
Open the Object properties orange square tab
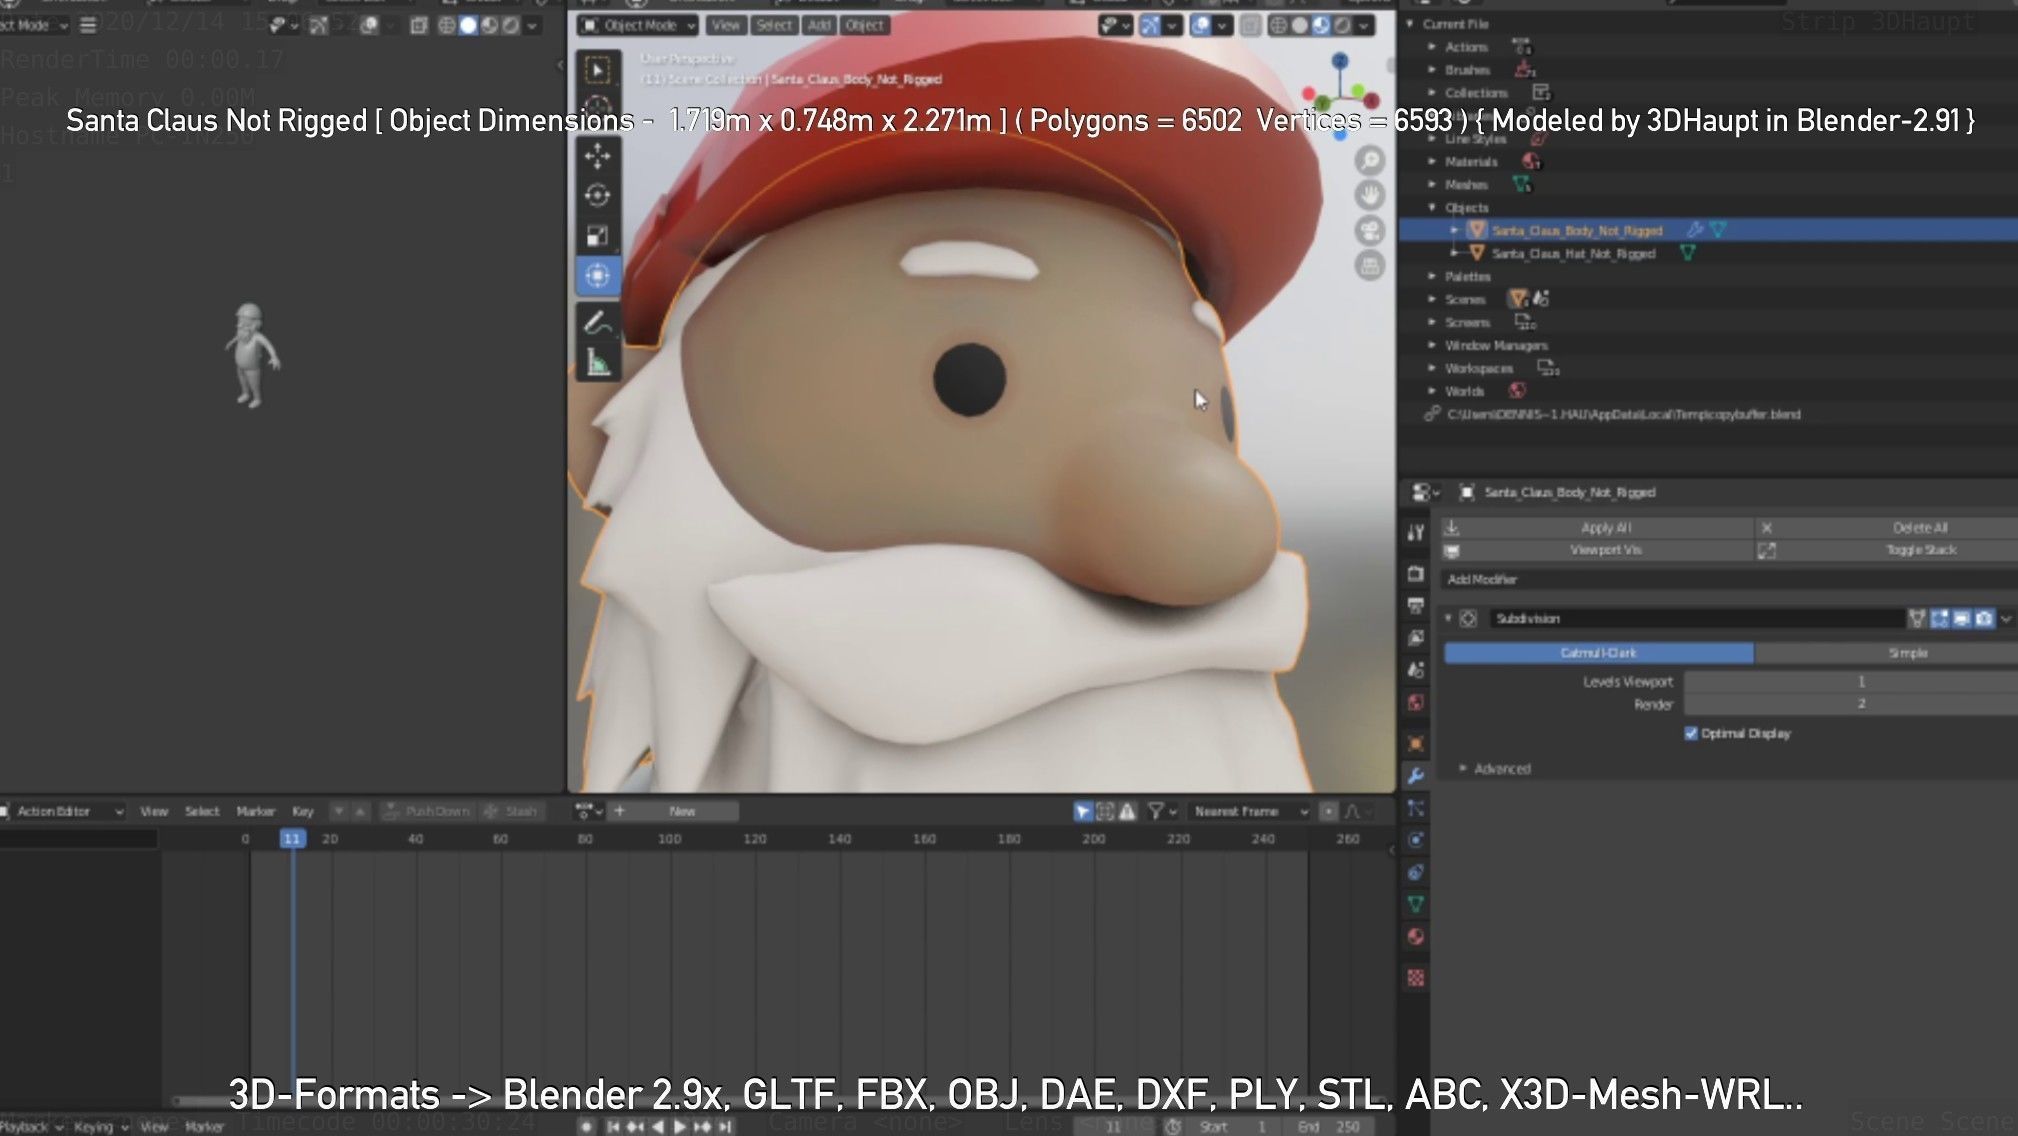1415,743
